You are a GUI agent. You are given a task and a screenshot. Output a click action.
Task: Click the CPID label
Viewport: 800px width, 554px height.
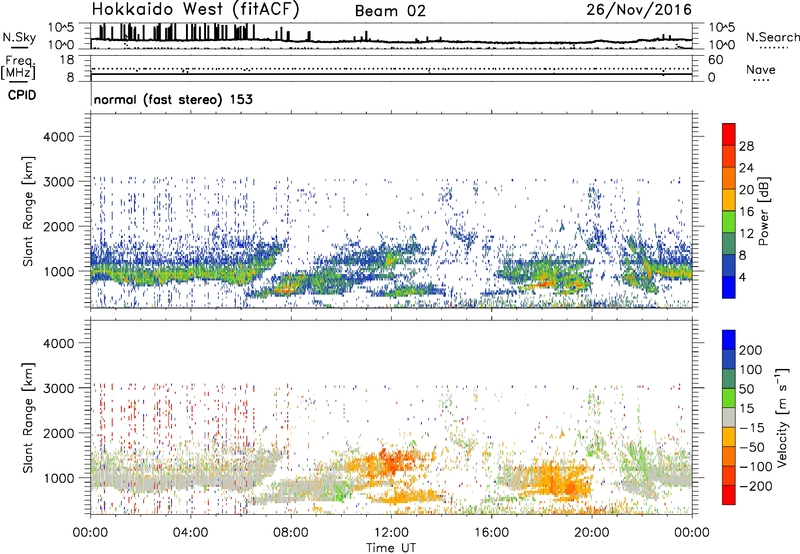[x=22, y=95]
